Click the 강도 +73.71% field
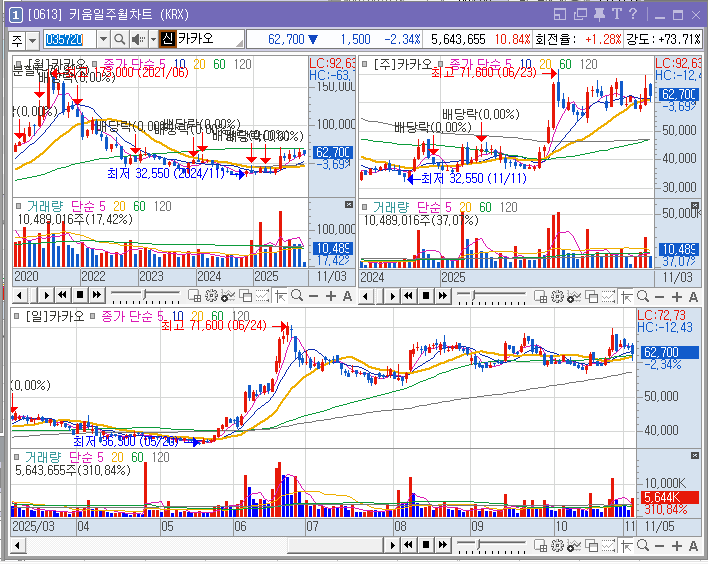 point(663,40)
